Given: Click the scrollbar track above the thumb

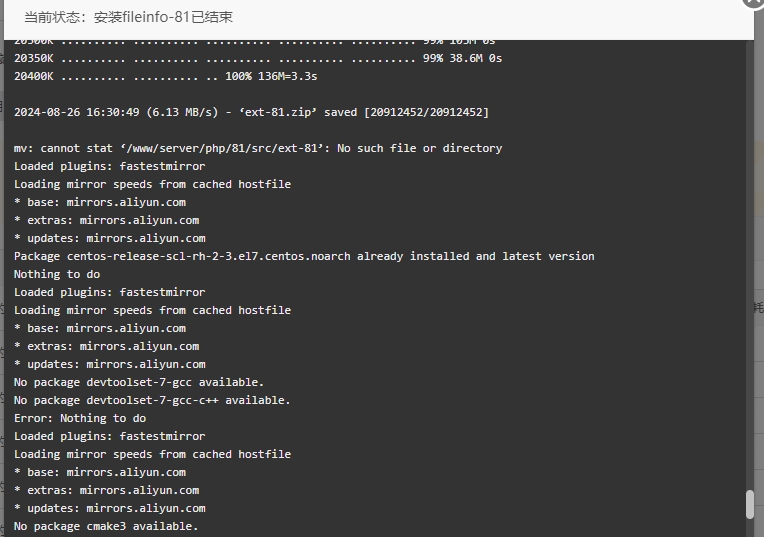Looking at the screenshot, I should pyautogui.click(x=750, y=263).
